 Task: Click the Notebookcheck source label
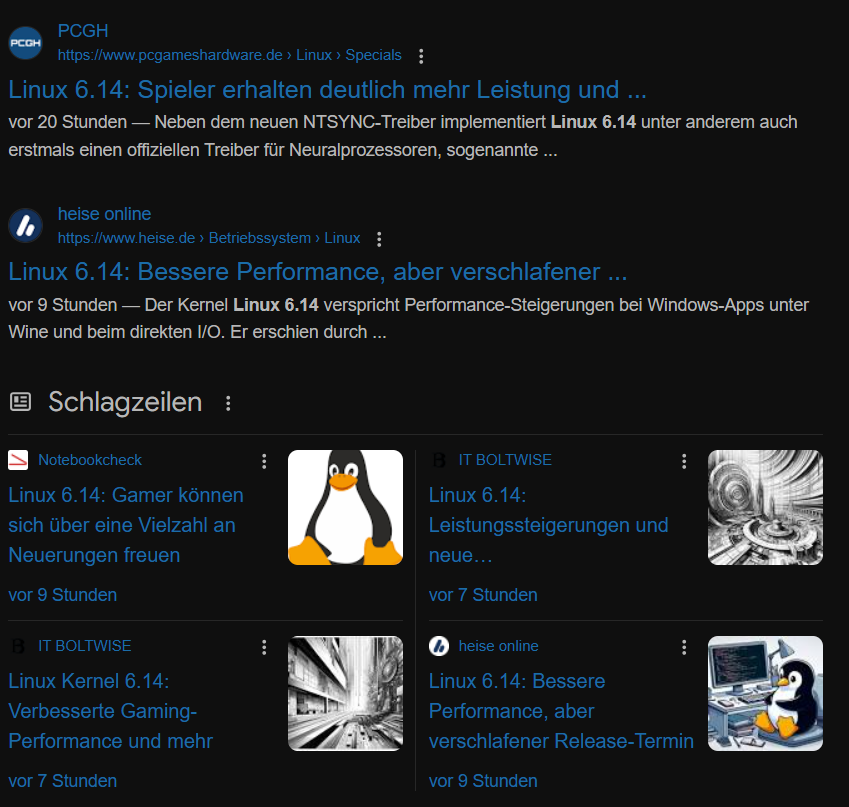click(x=90, y=460)
